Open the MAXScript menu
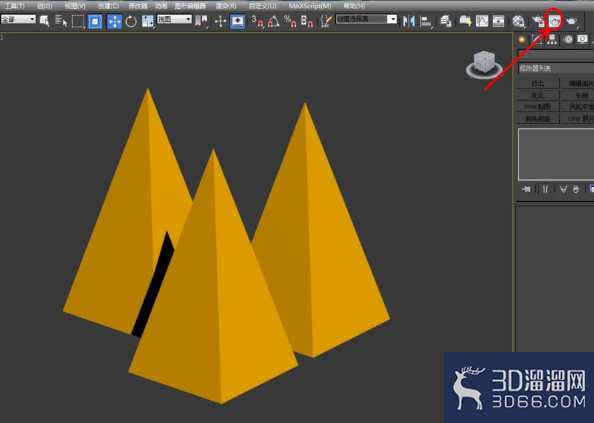594x423 pixels. tap(310, 6)
